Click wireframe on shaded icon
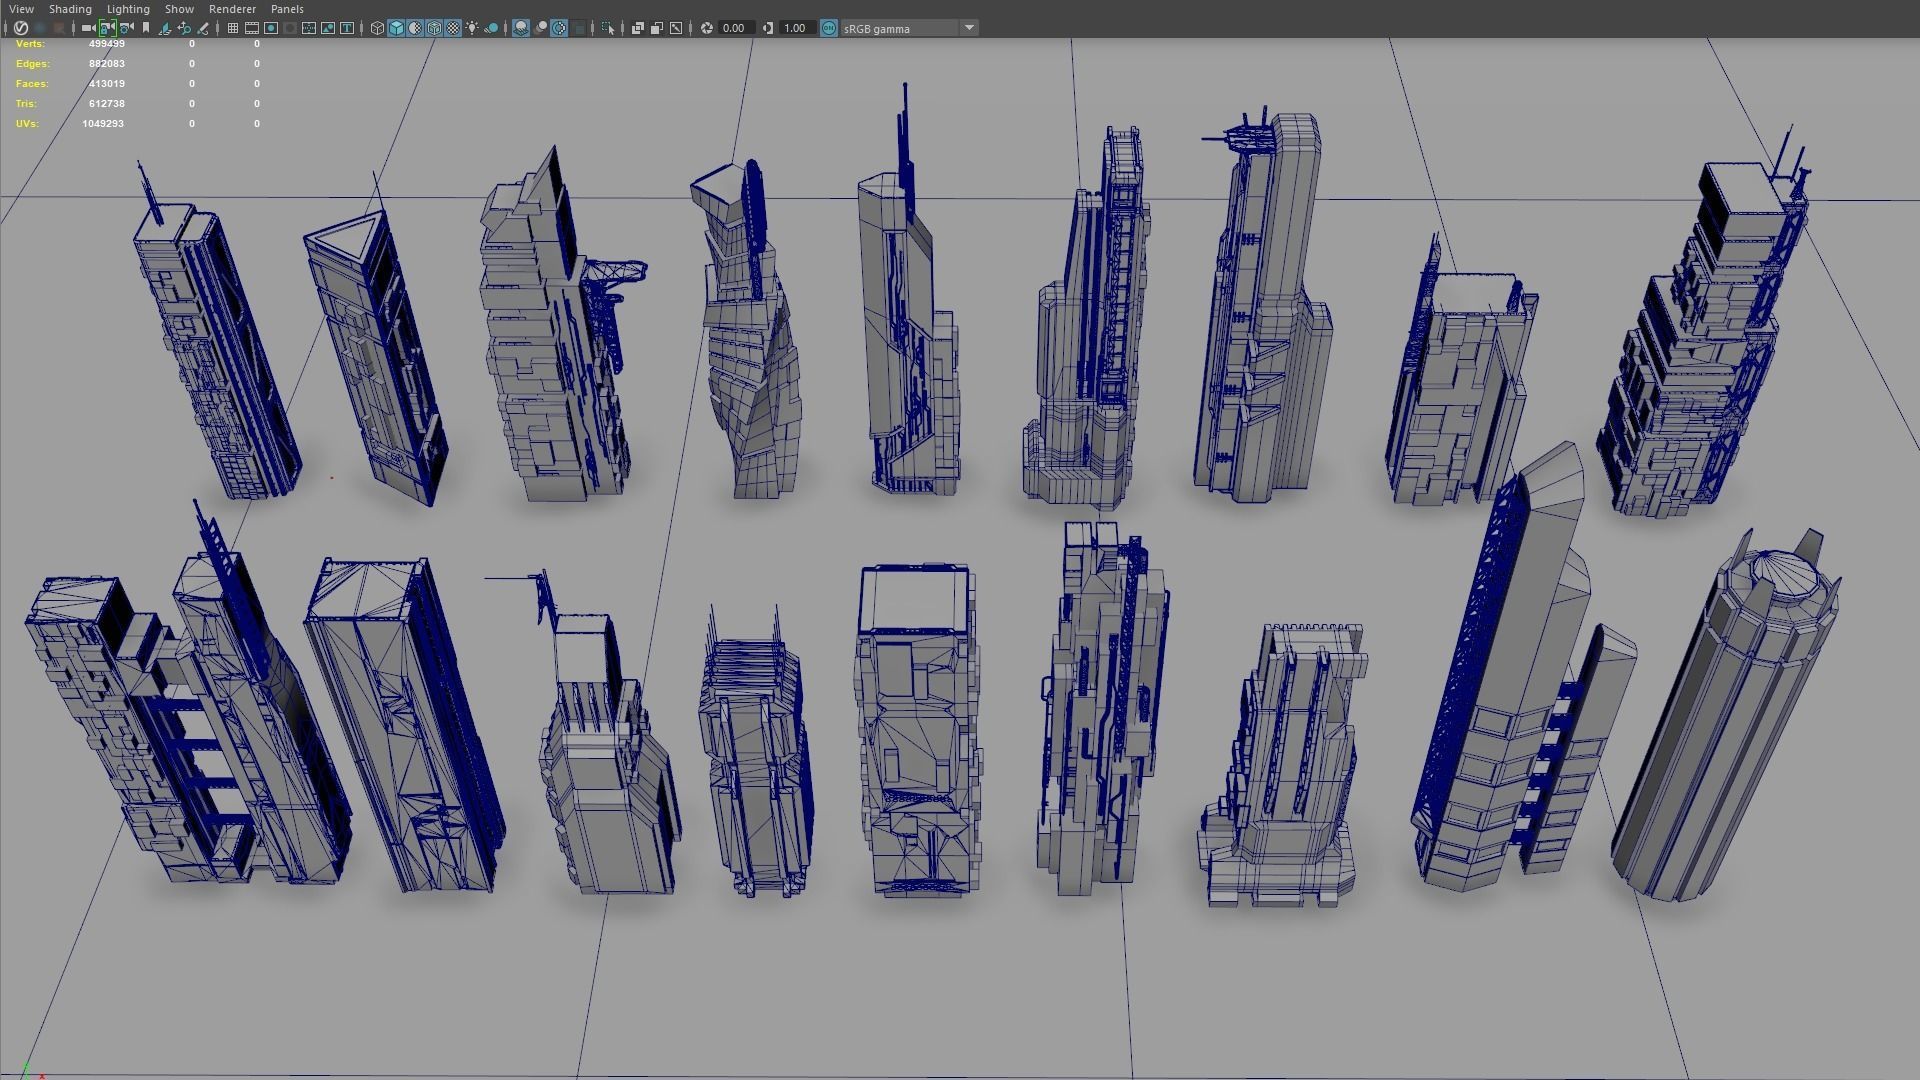This screenshot has width=1920, height=1080. pyautogui.click(x=434, y=28)
